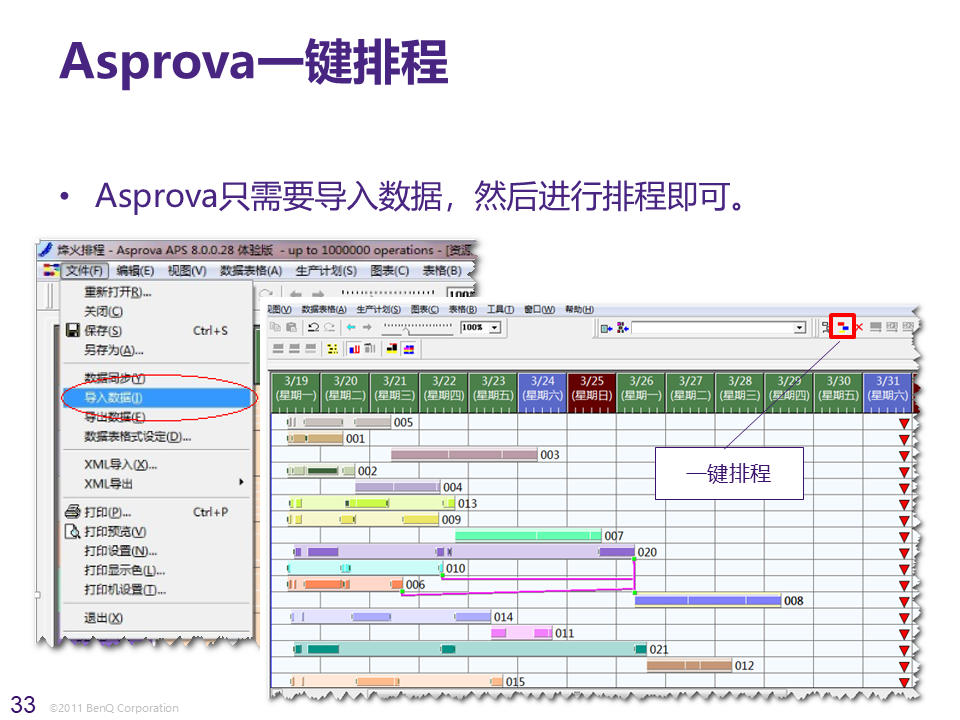This screenshot has width=960, height=720.
Task: Select 导入数据(I) from the File menu
Action: point(158,397)
